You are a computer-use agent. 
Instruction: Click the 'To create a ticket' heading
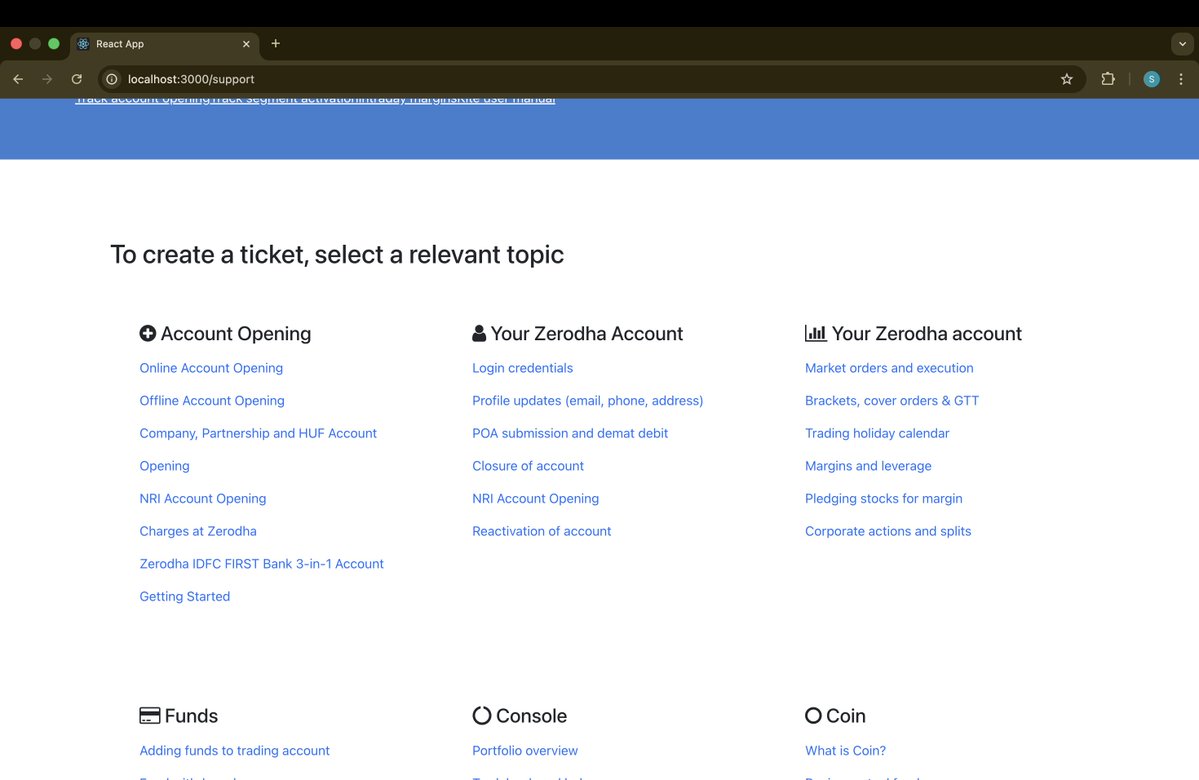tap(337, 255)
